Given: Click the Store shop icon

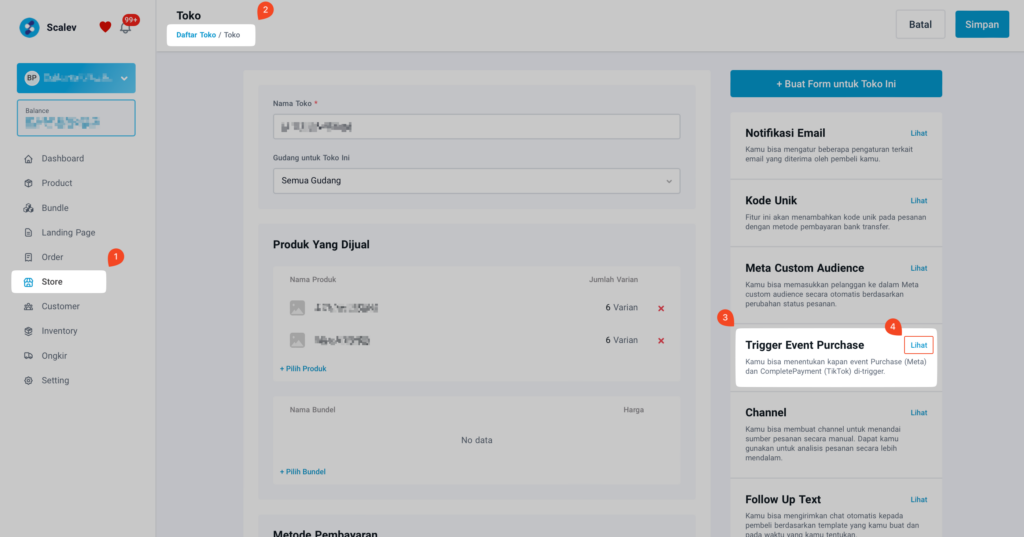Looking at the screenshot, I should (x=28, y=282).
